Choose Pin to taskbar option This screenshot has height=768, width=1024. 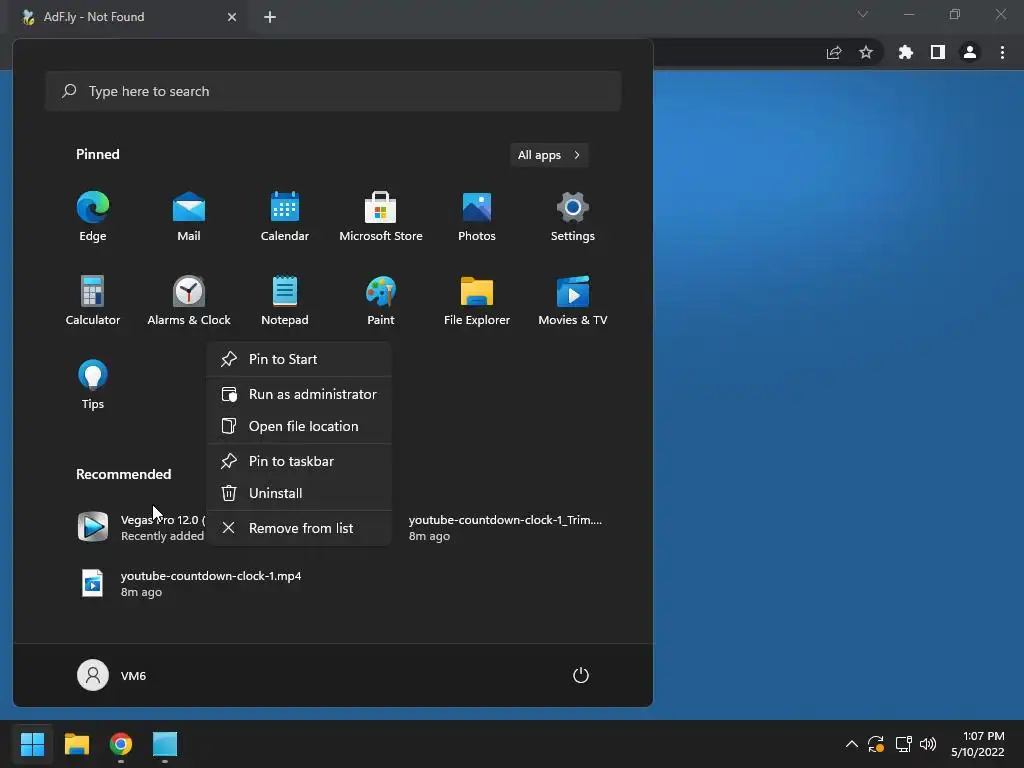click(x=299, y=461)
